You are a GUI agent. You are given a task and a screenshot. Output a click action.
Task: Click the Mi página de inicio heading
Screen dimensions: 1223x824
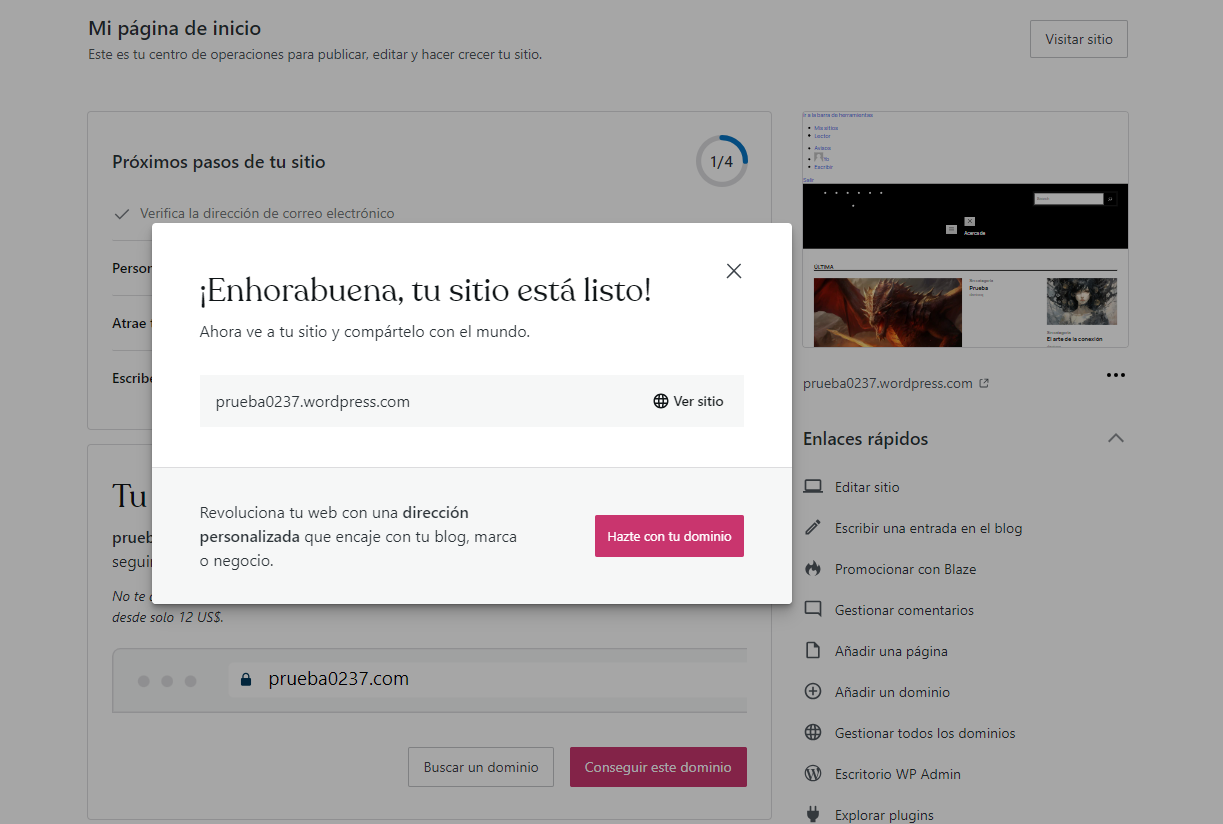pyautogui.click(x=175, y=29)
